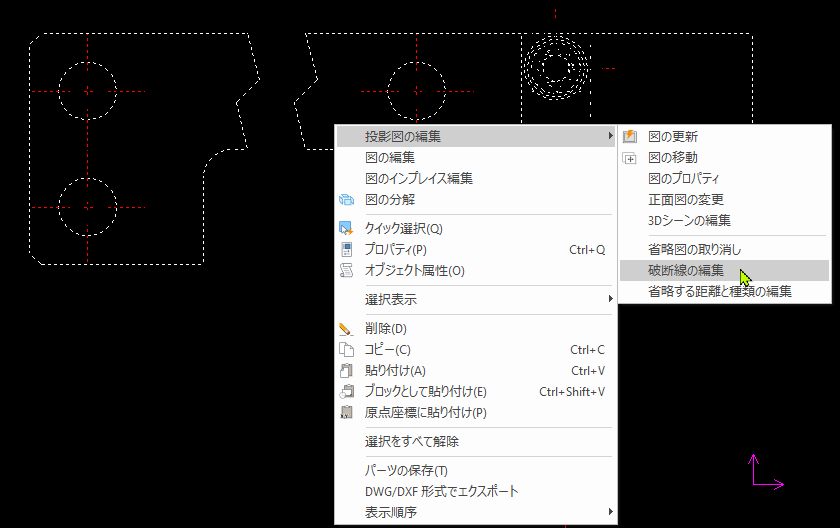
Task: Click 省略図の取り消し submenu entry
Action: tap(724, 250)
